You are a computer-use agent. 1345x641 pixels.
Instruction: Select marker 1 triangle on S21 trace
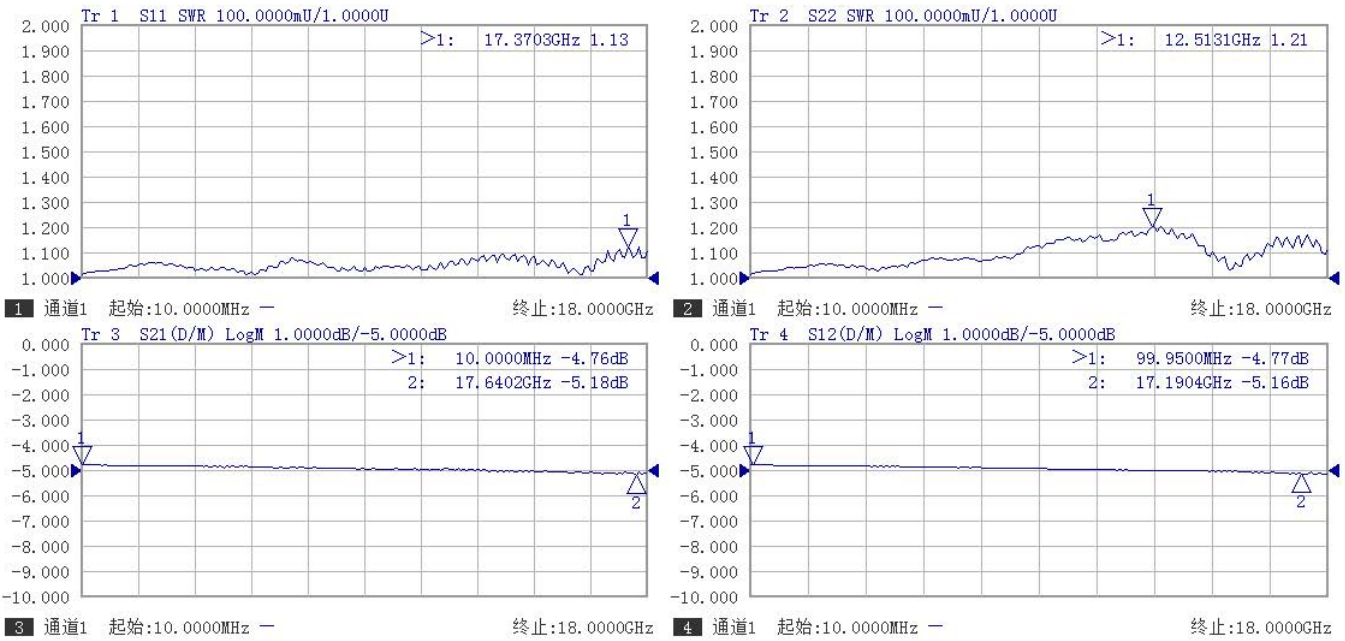[82, 454]
